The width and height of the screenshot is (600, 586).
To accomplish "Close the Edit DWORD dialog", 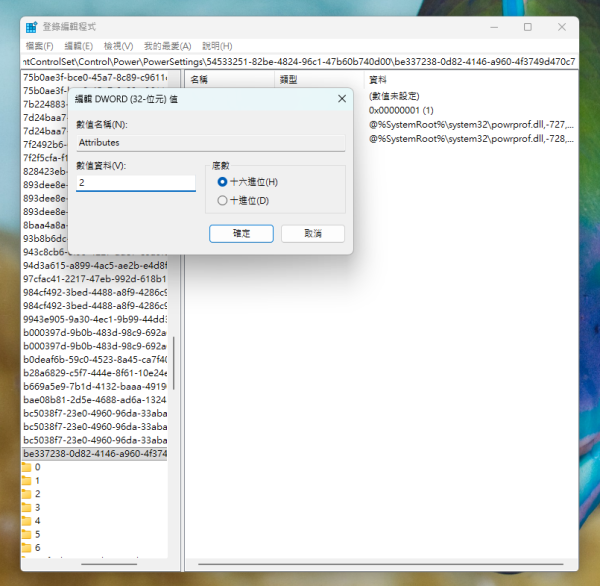I will click(x=342, y=99).
